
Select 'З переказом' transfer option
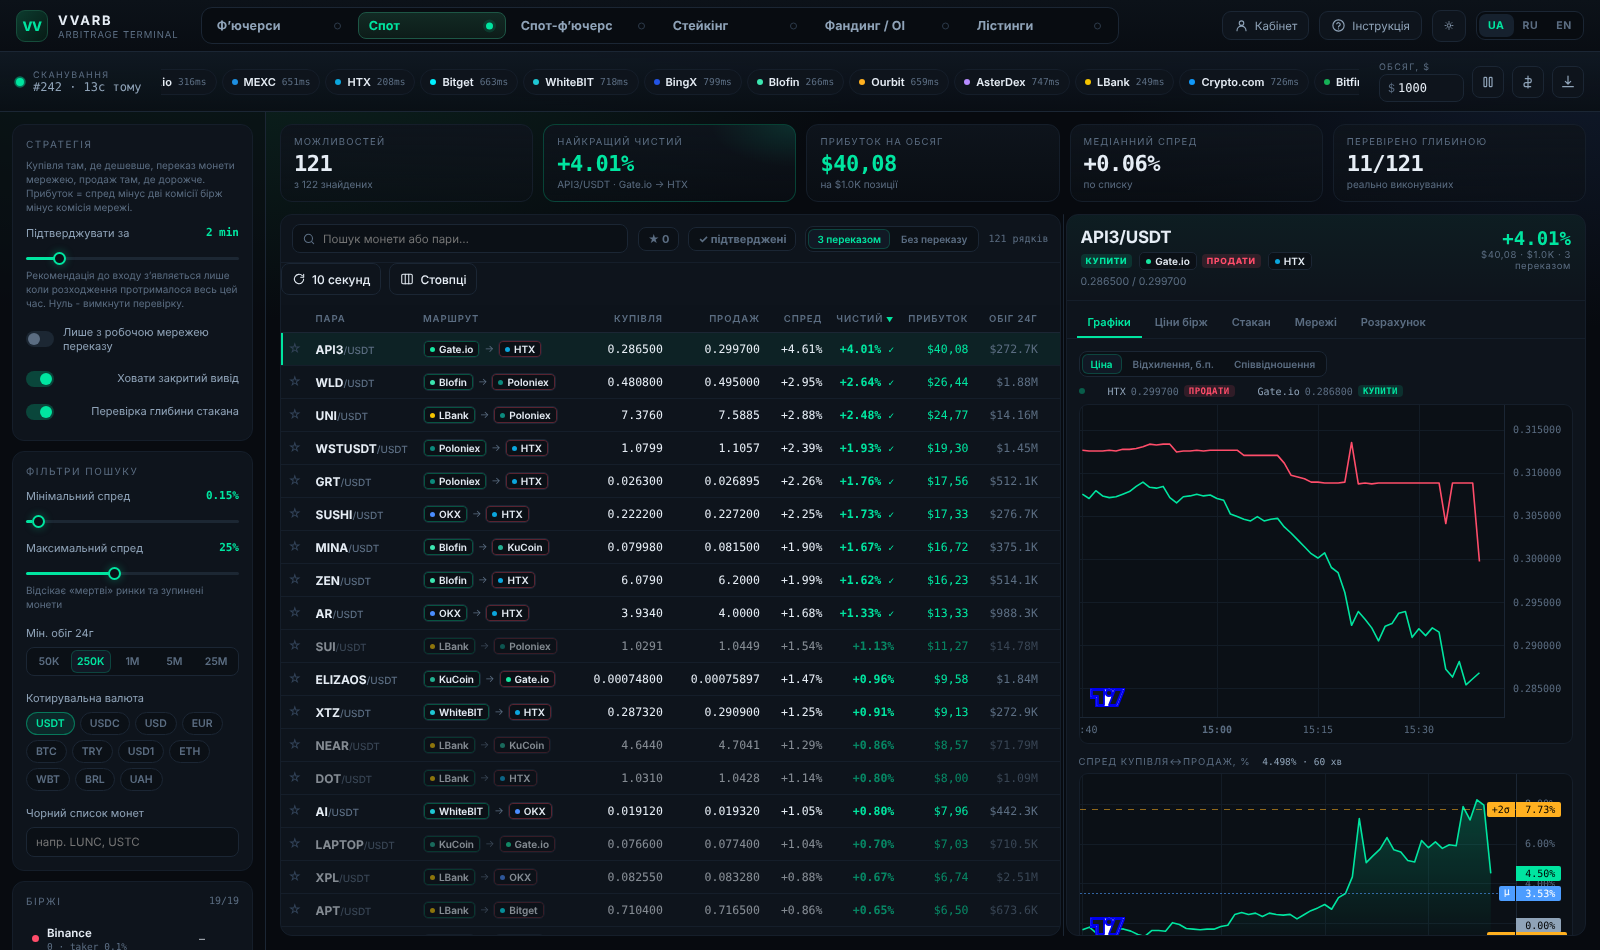tap(849, 239)
